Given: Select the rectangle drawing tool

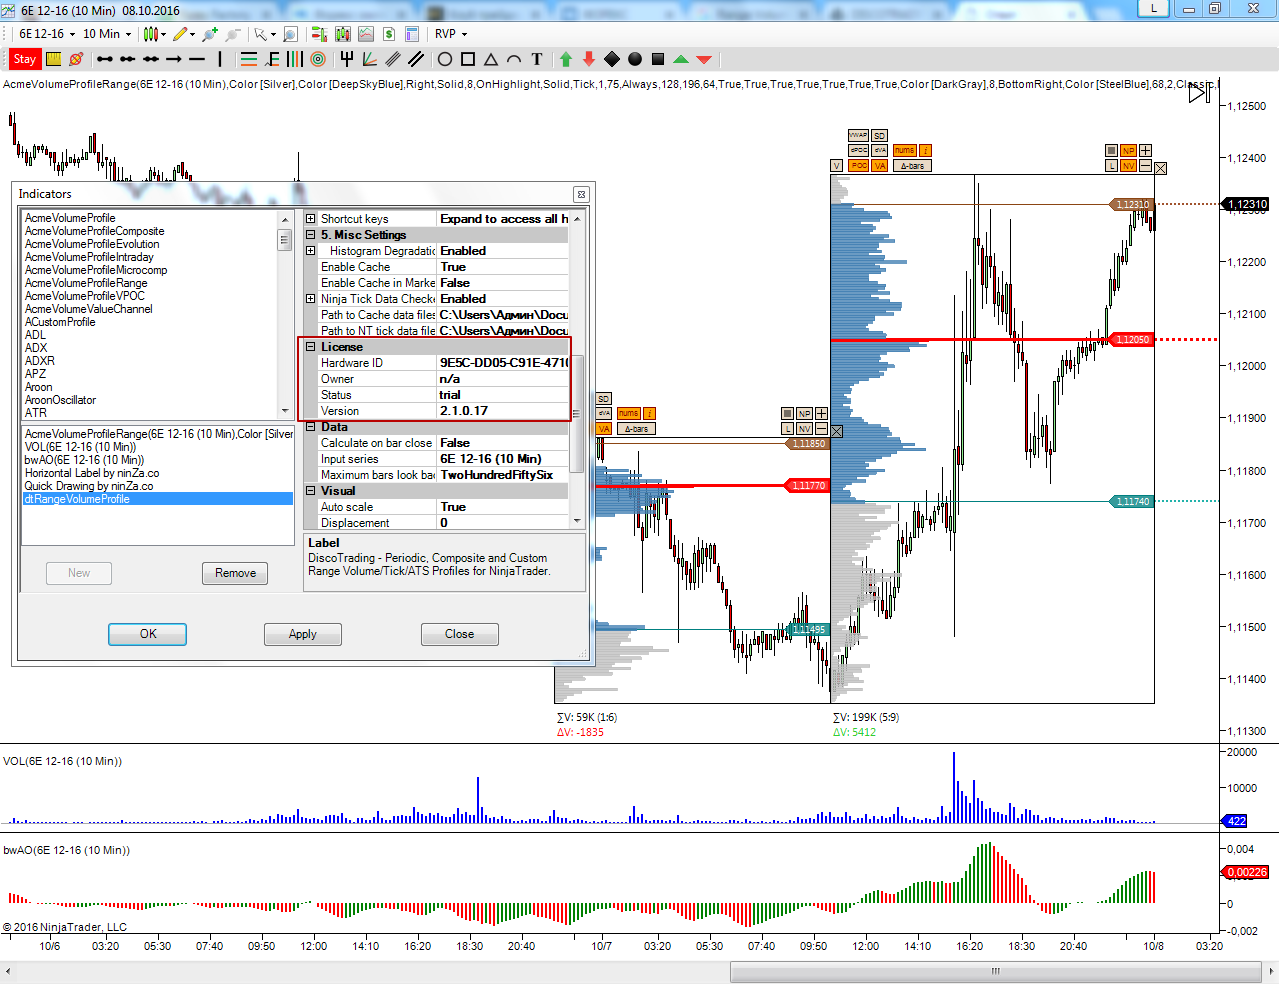Looking at the screenshot, I should point(467,59).
